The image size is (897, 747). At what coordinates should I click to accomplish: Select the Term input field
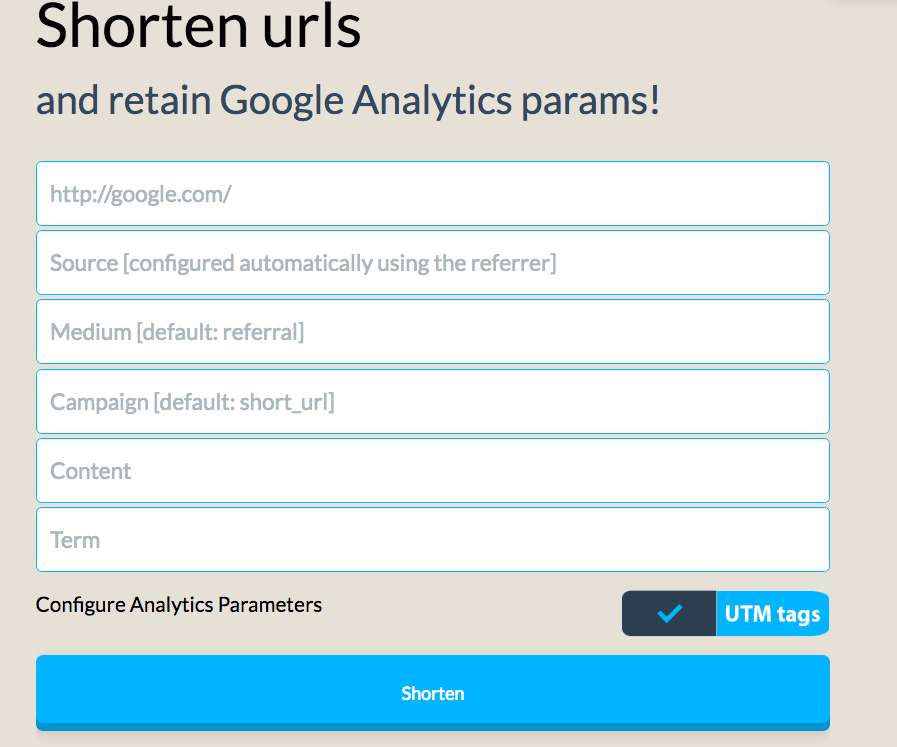point(432,539)
